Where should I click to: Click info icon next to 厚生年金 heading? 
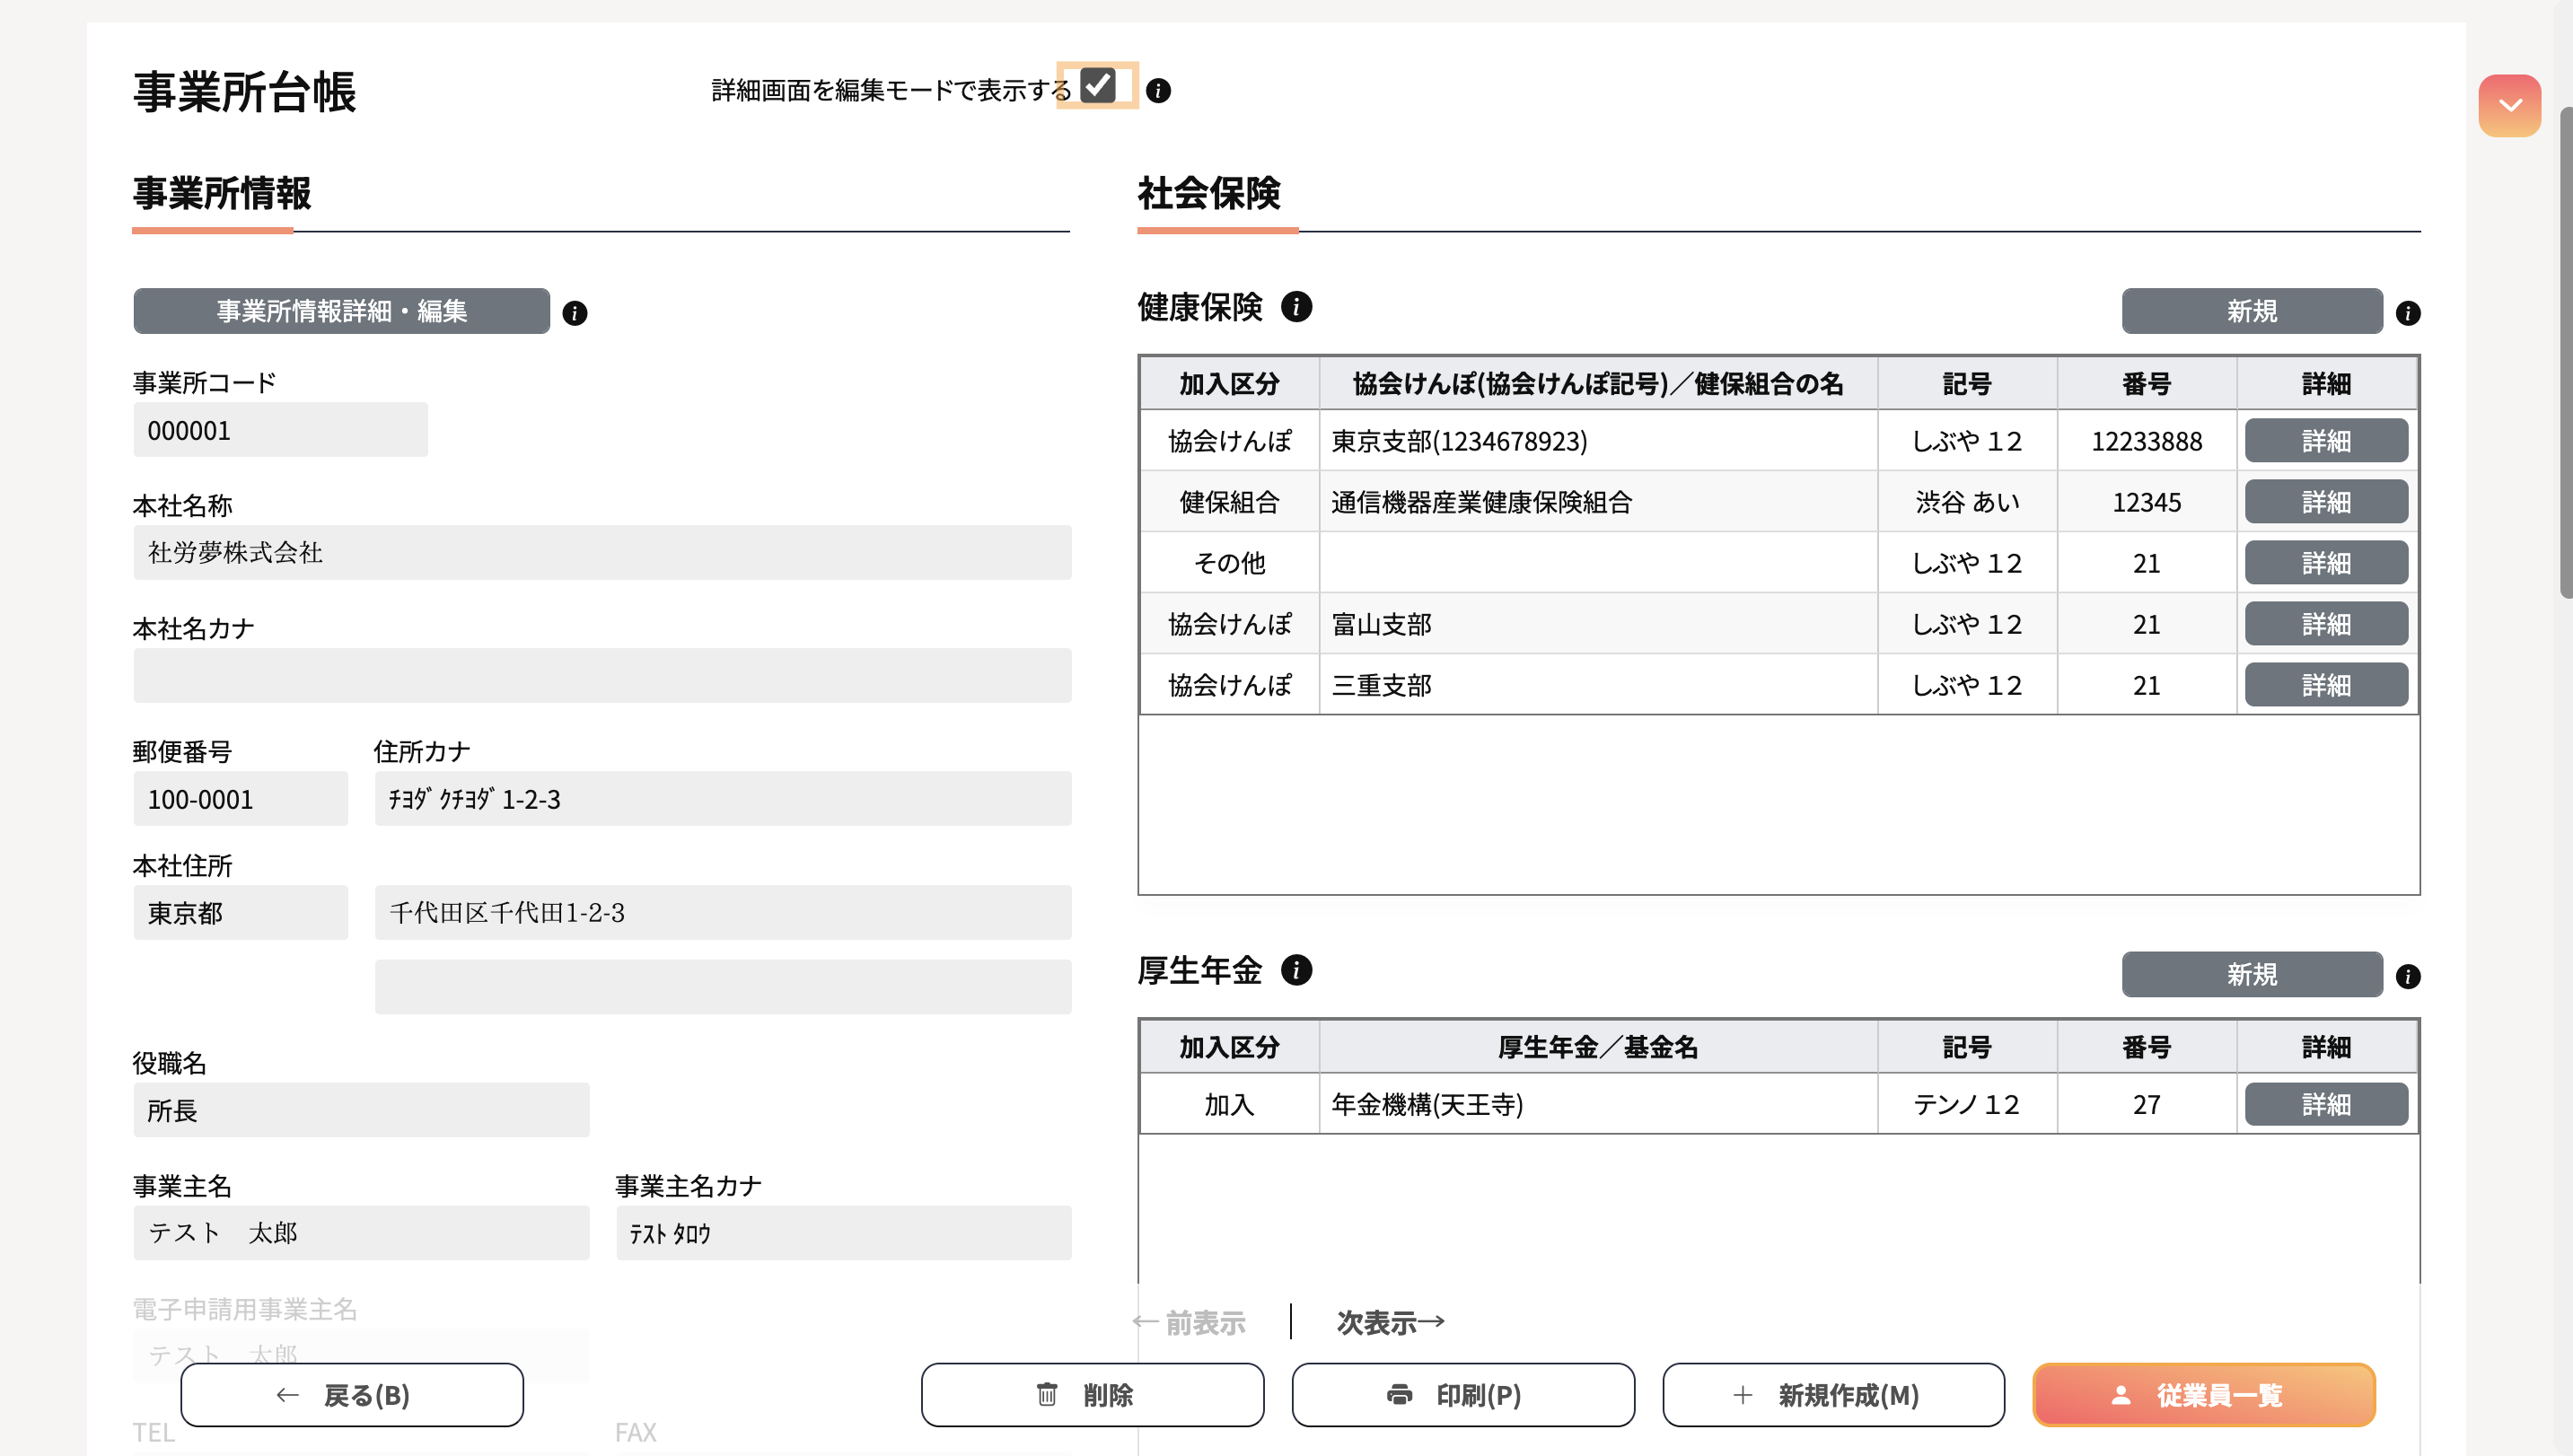coord(1296,970)
